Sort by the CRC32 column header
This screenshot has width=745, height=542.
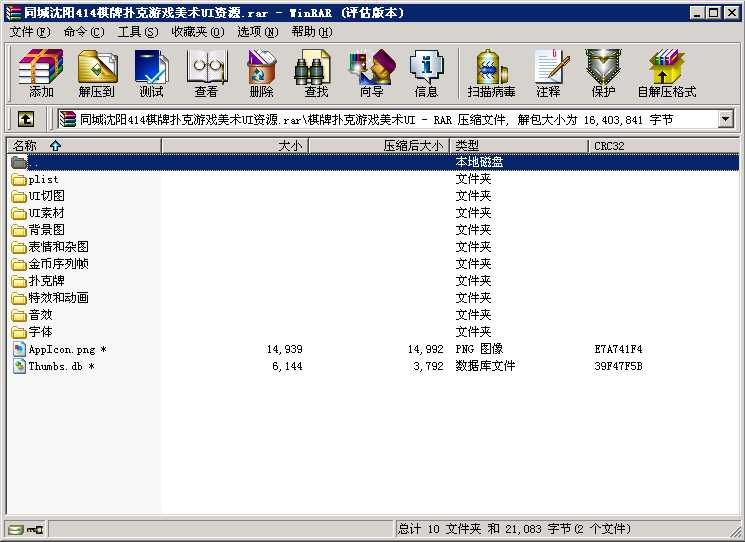[x=664, y=146]
